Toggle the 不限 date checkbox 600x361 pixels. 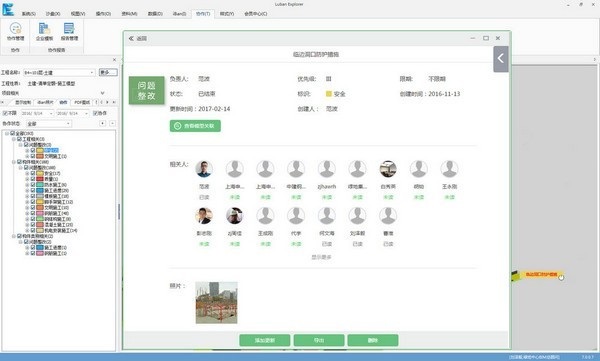coord(5,113)
